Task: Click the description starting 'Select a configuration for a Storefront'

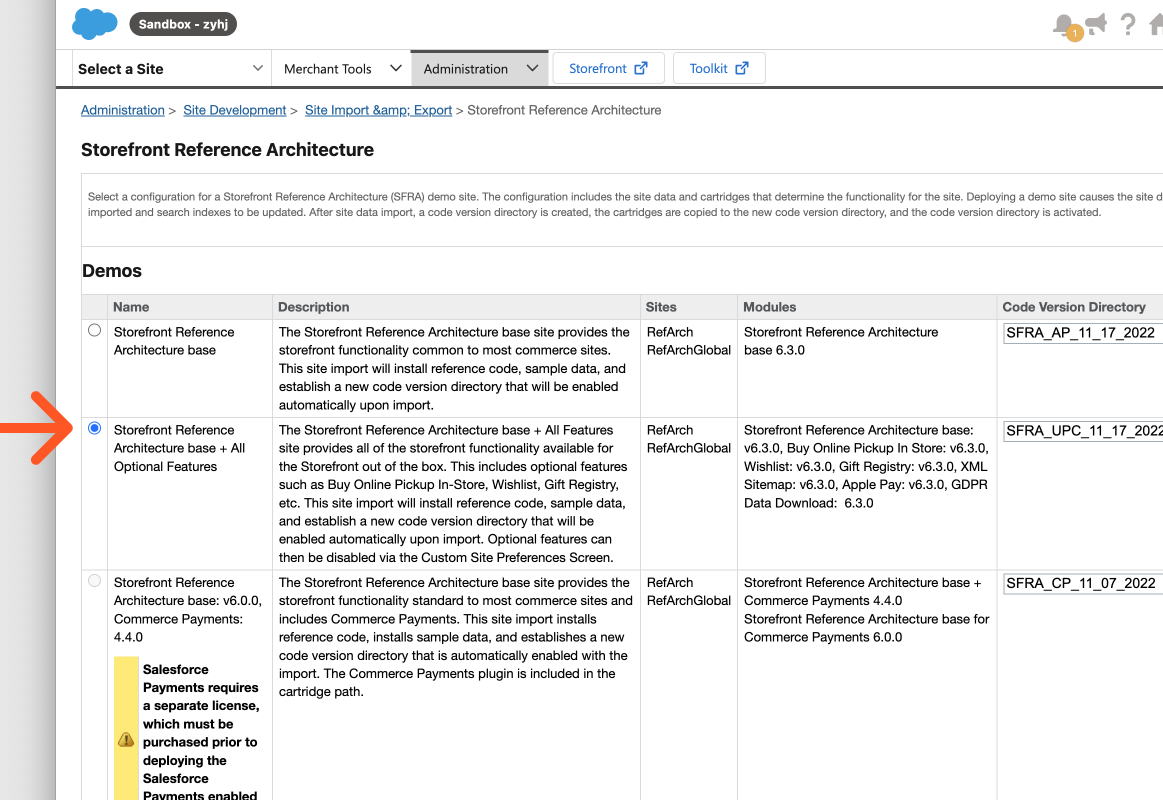Action: tap(625, 205)
